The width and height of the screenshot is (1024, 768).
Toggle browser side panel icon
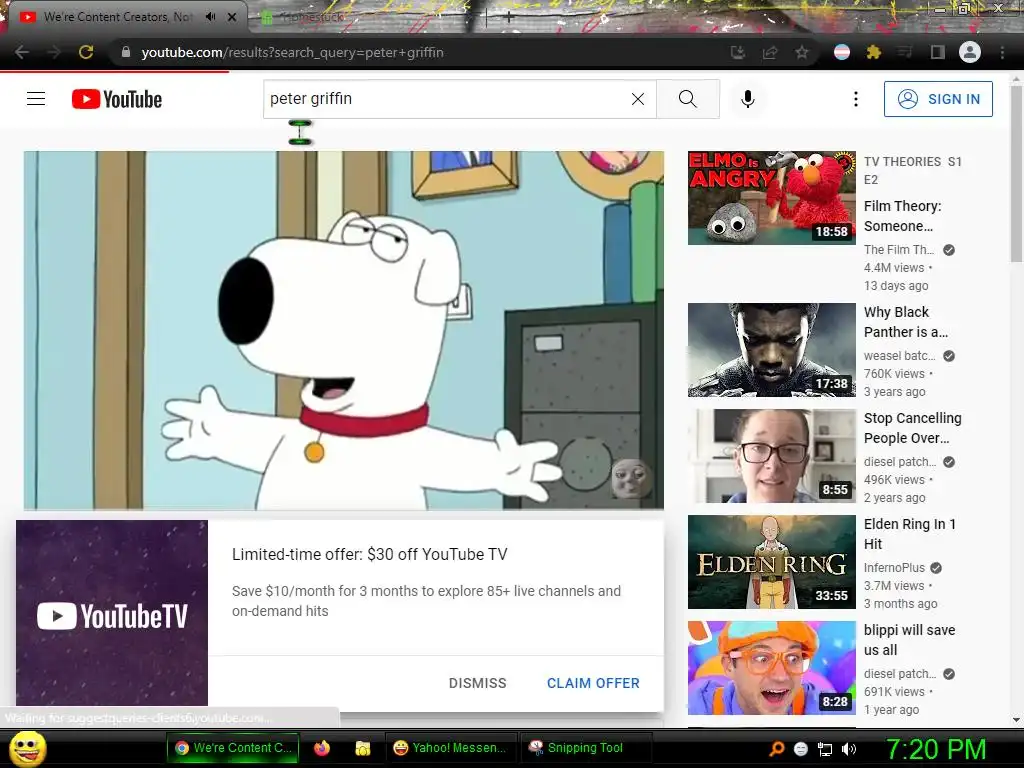click(938, 52)
